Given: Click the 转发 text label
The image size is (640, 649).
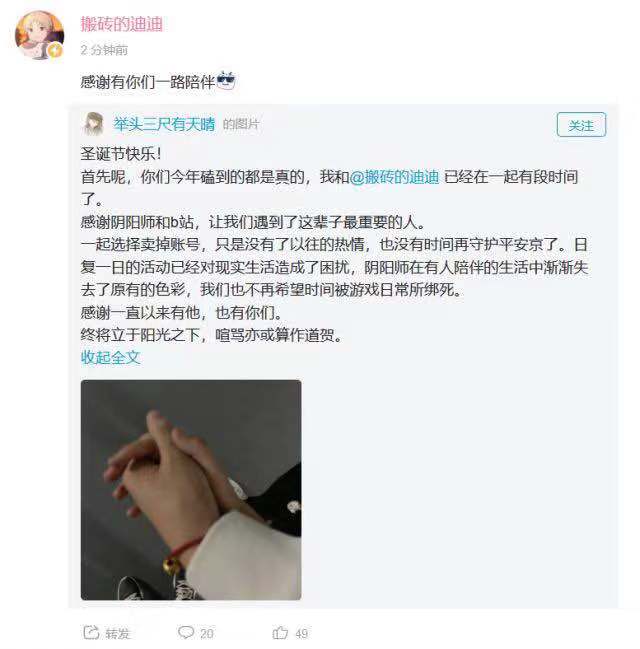Looking at the screenshot, I should (x=118, y=633).
